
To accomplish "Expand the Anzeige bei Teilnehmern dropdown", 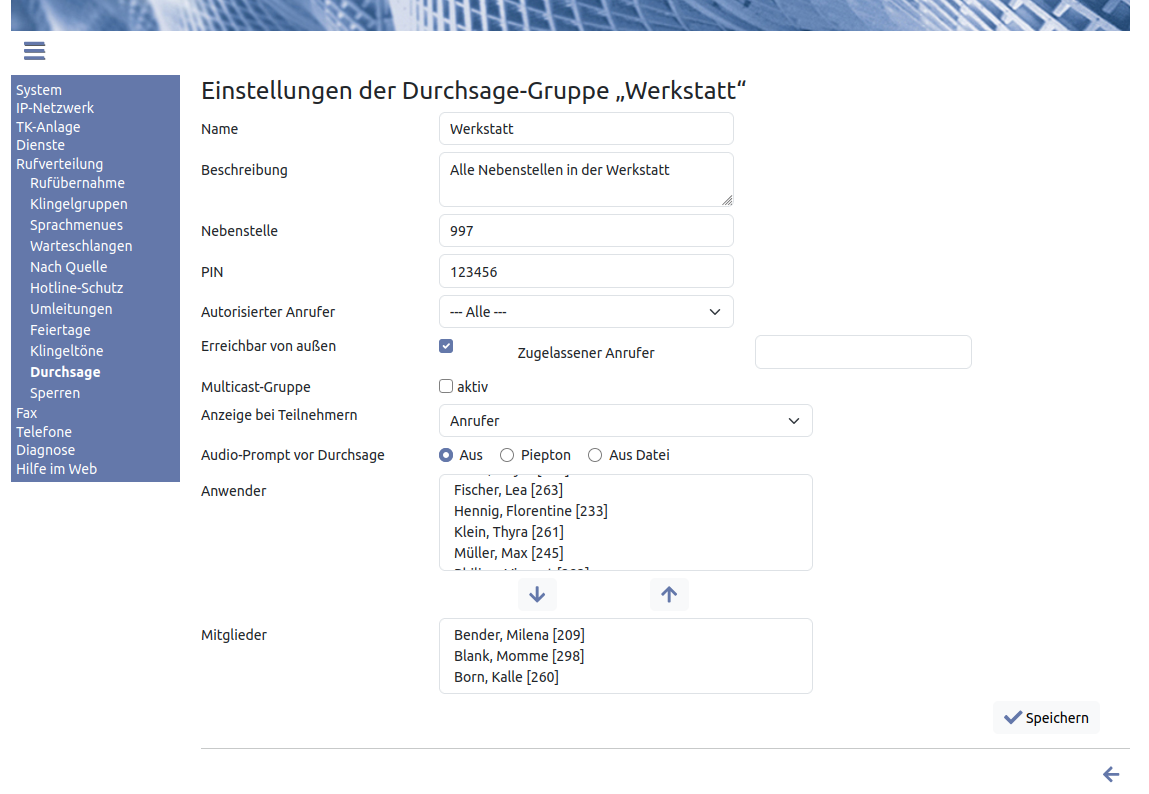I will click(625, 421).
